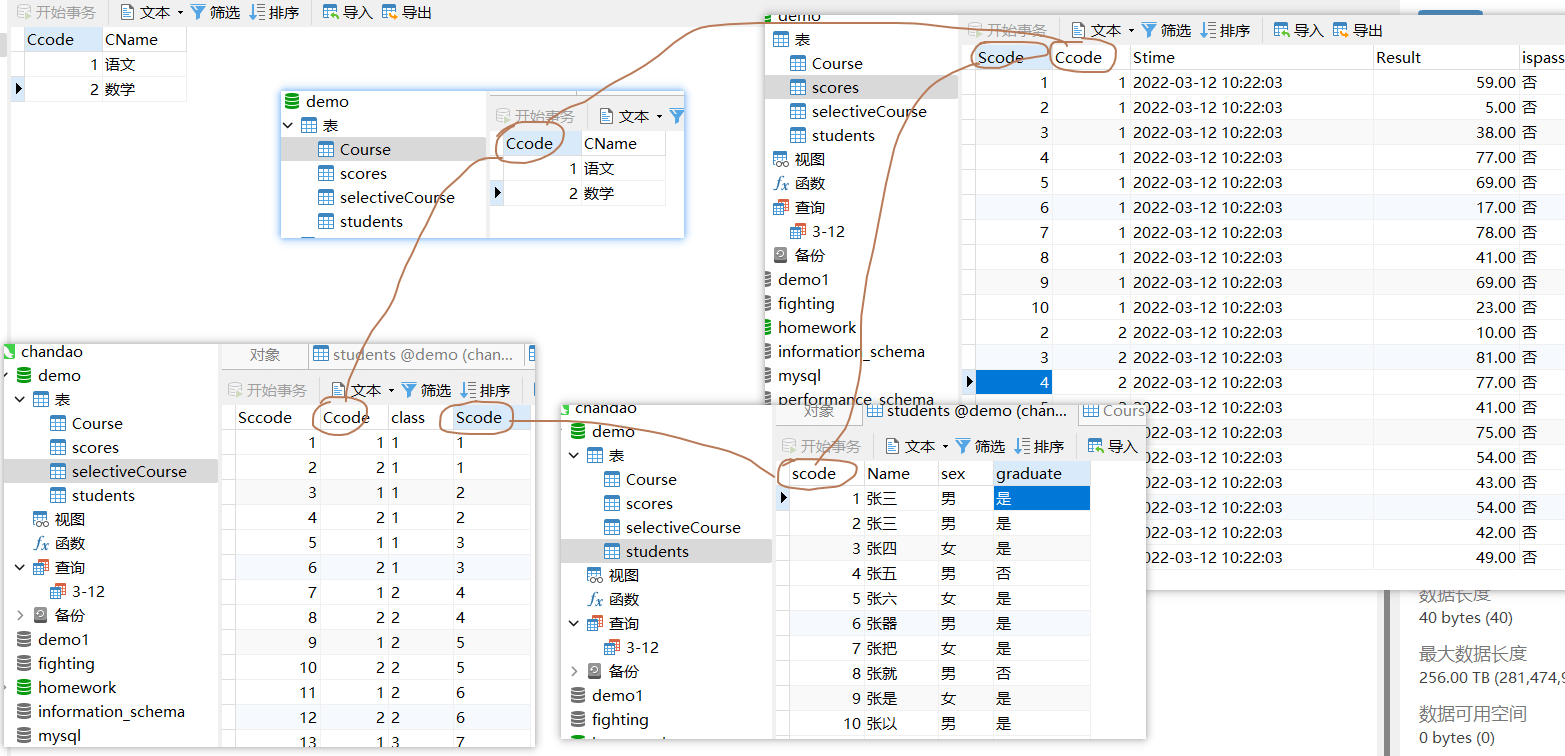The width and height of the screenshot is (1565, 756).
Task: Click 开始事务 button in top-left Course toolbar
Action: tap(57, 13)
